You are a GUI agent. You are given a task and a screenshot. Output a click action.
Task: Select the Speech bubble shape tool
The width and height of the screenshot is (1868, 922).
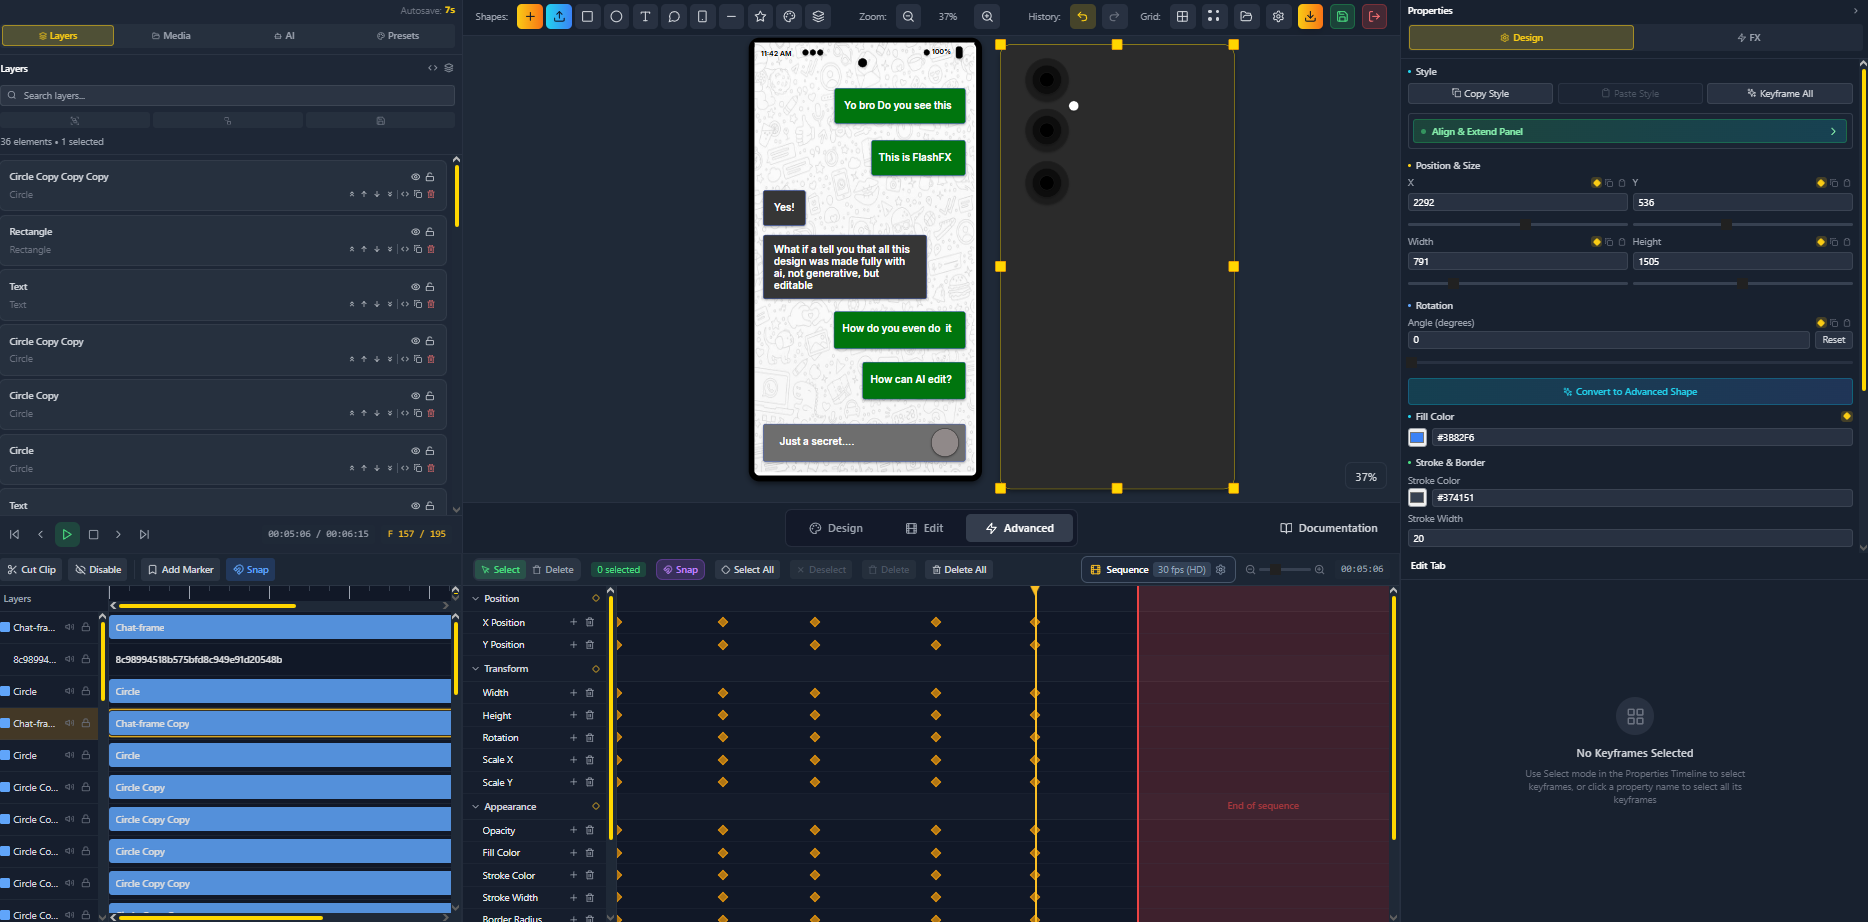[675, 16]
